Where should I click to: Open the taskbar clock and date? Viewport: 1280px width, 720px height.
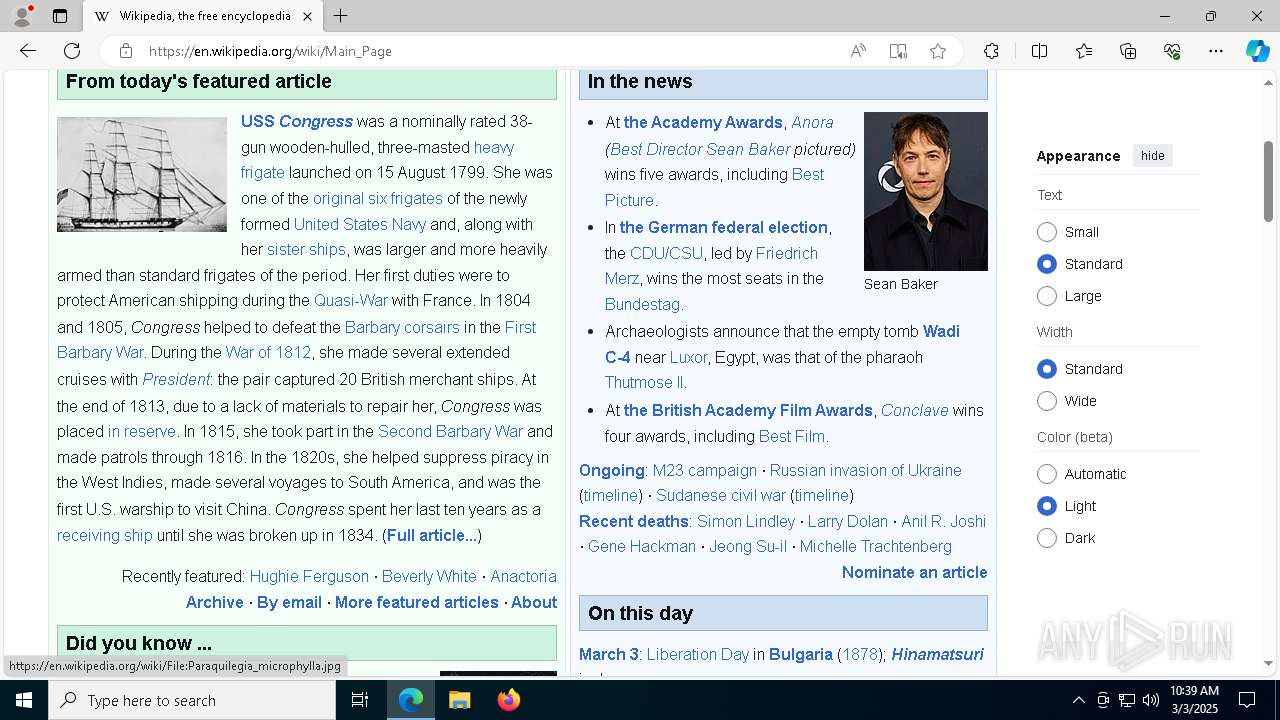coord(1194,700)
